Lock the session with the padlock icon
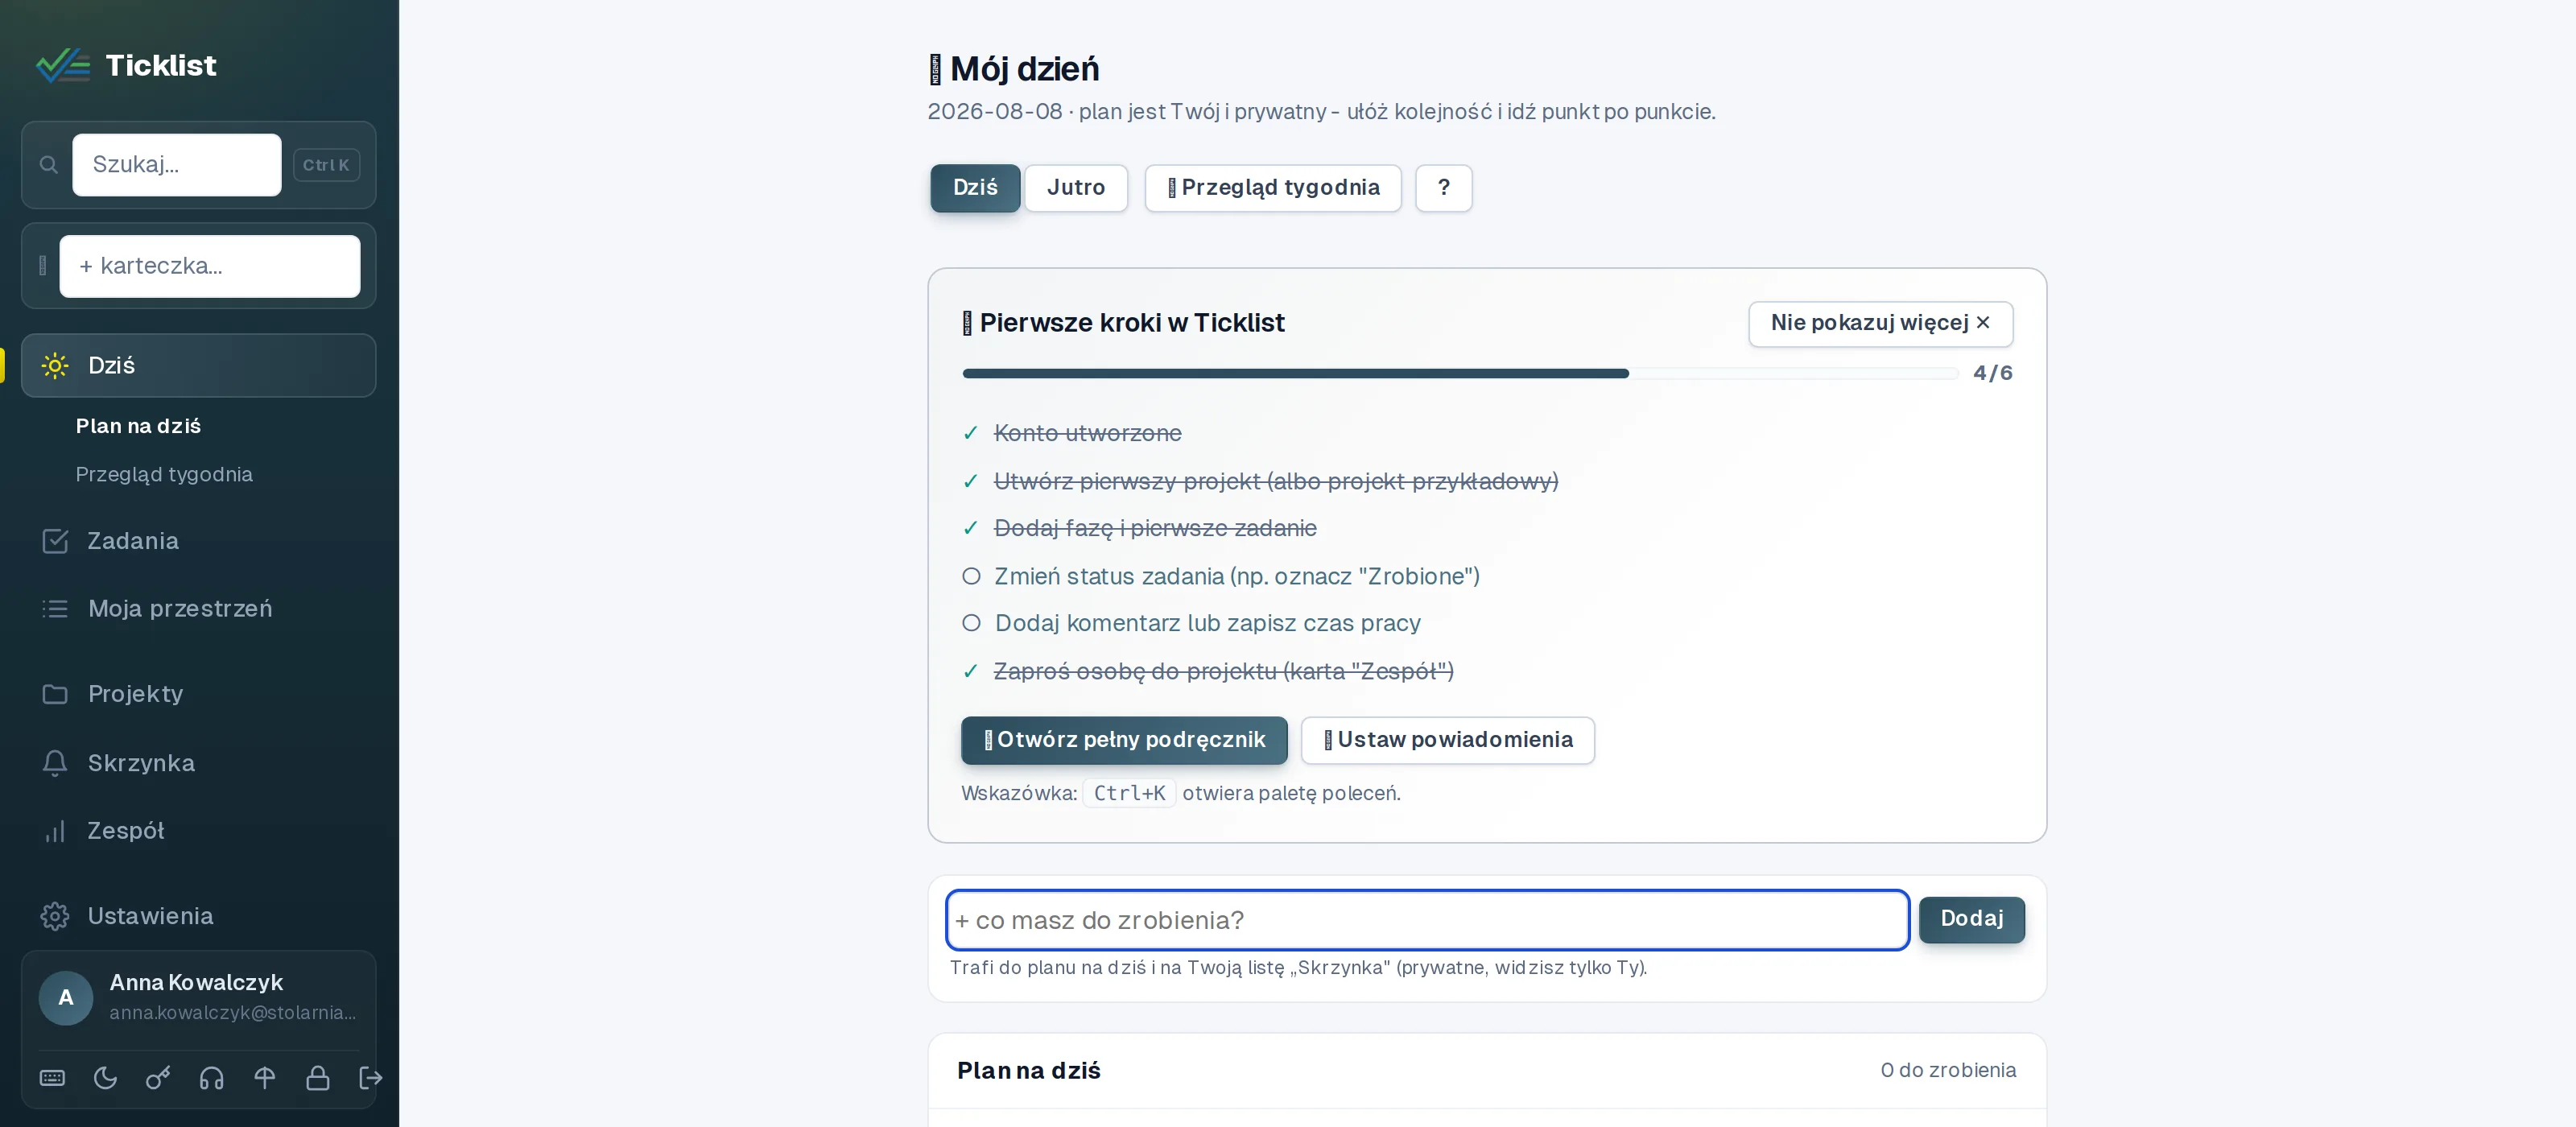This screenshot has width=2576, height=1127. pos(317,1077)
